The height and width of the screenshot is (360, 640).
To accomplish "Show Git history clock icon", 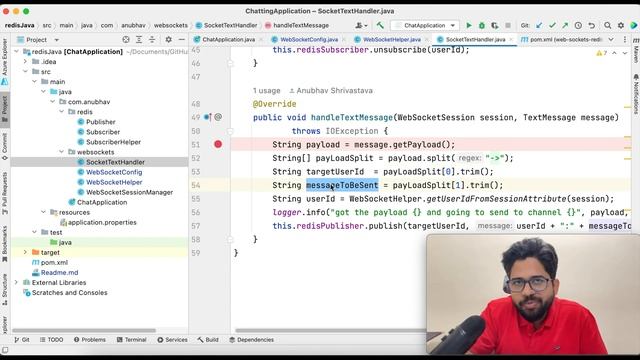I will (x=578, y=25).
